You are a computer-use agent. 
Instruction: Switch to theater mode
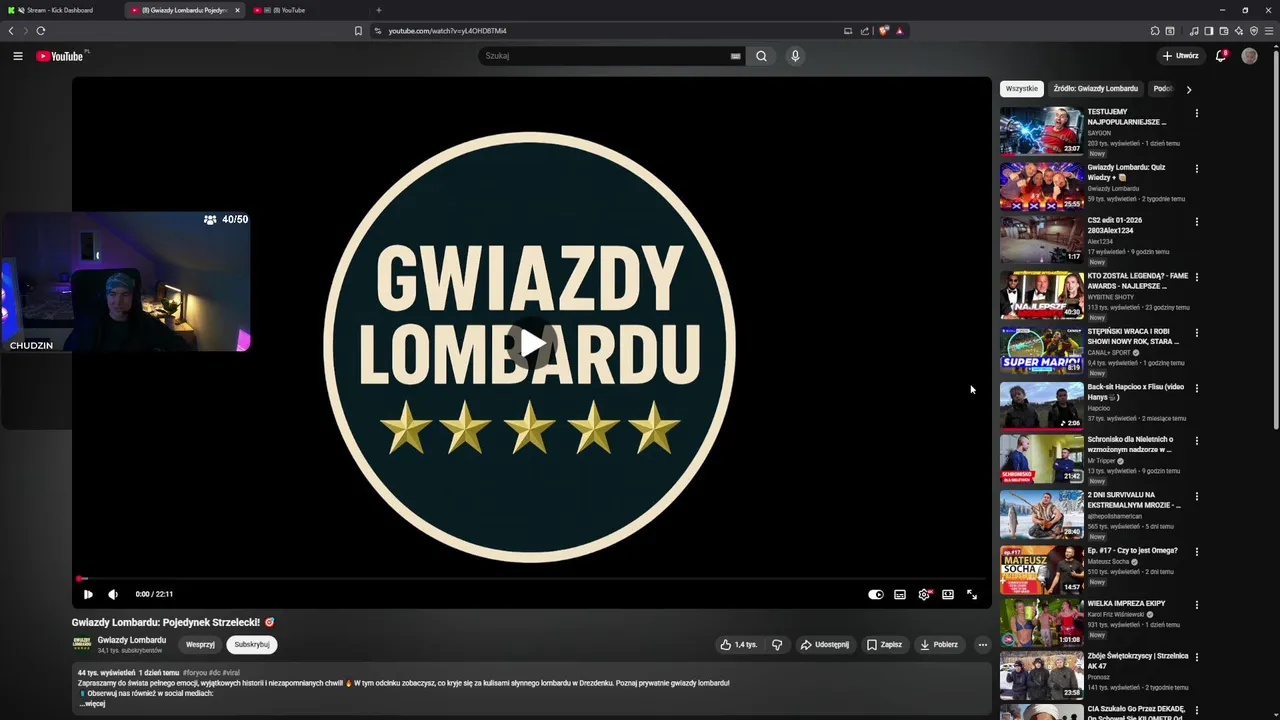point(948,594)
